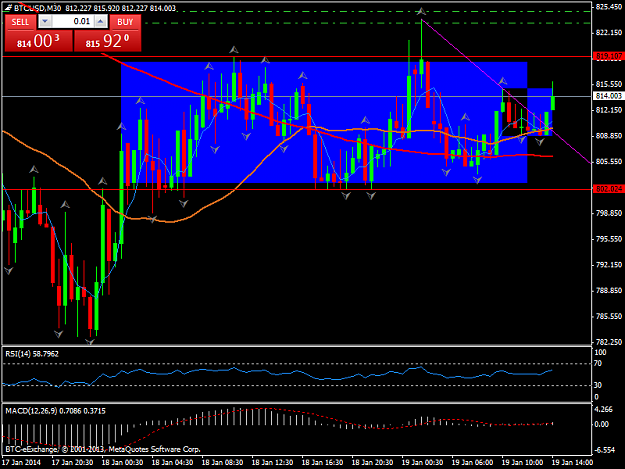The image size is (625, 469).
Task: Click the RSI 70 level label
Action: tap(598, 363)
